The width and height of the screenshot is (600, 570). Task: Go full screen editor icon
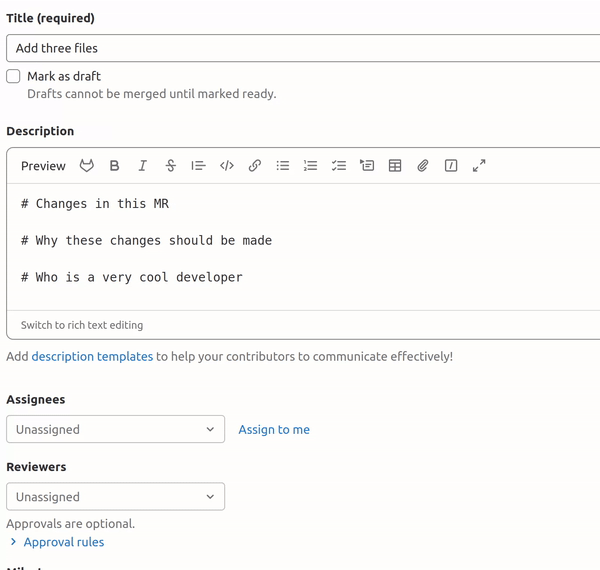coord(479,166)
